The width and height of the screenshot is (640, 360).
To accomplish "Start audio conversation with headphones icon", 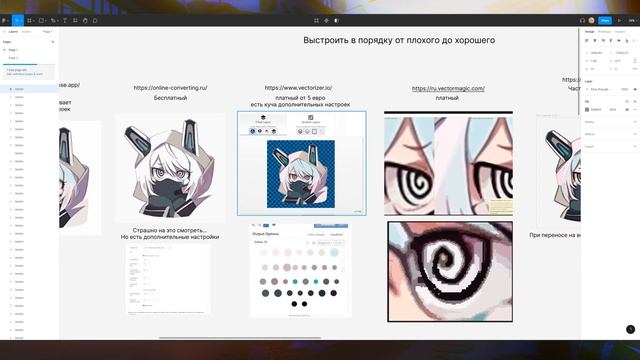I will pos(582,20).
